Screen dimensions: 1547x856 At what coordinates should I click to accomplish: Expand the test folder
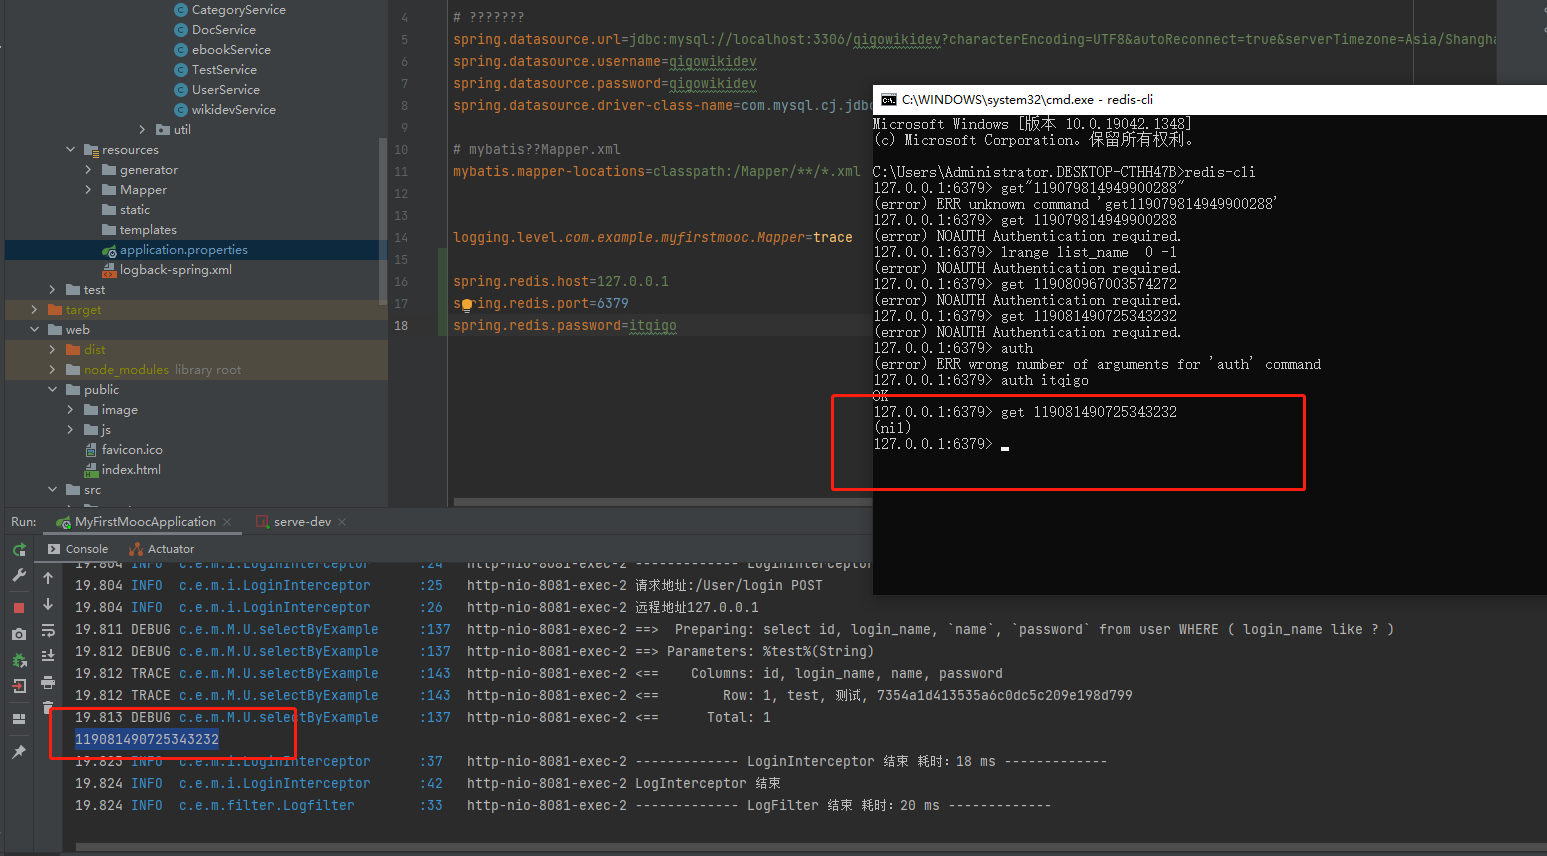click(52, 290)
